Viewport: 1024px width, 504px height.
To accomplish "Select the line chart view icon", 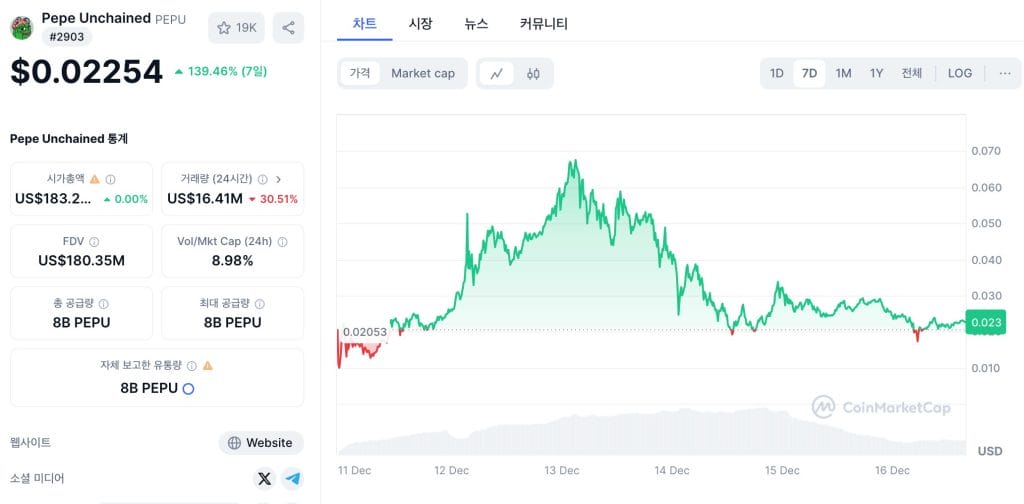I will click(497, 74).
